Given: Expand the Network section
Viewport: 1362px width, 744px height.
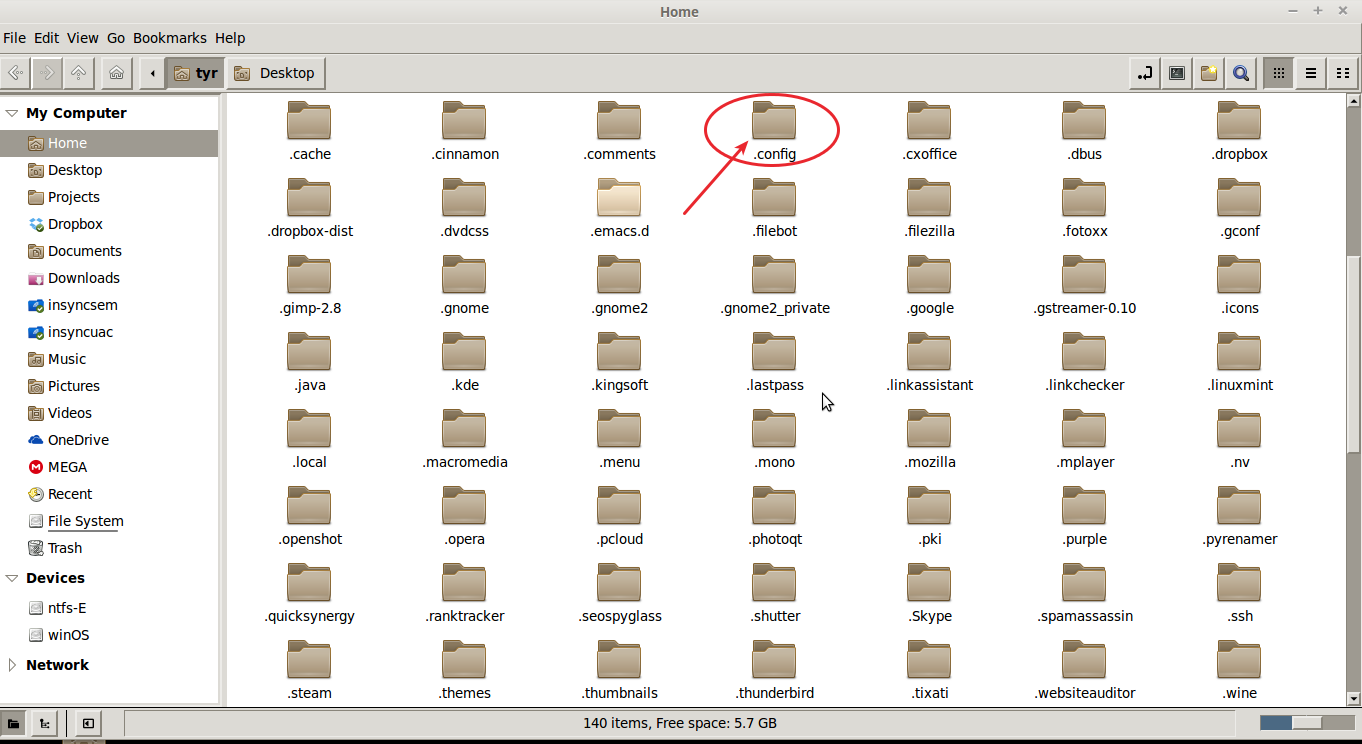Looking at the screenshot, I should pos(12,665).
